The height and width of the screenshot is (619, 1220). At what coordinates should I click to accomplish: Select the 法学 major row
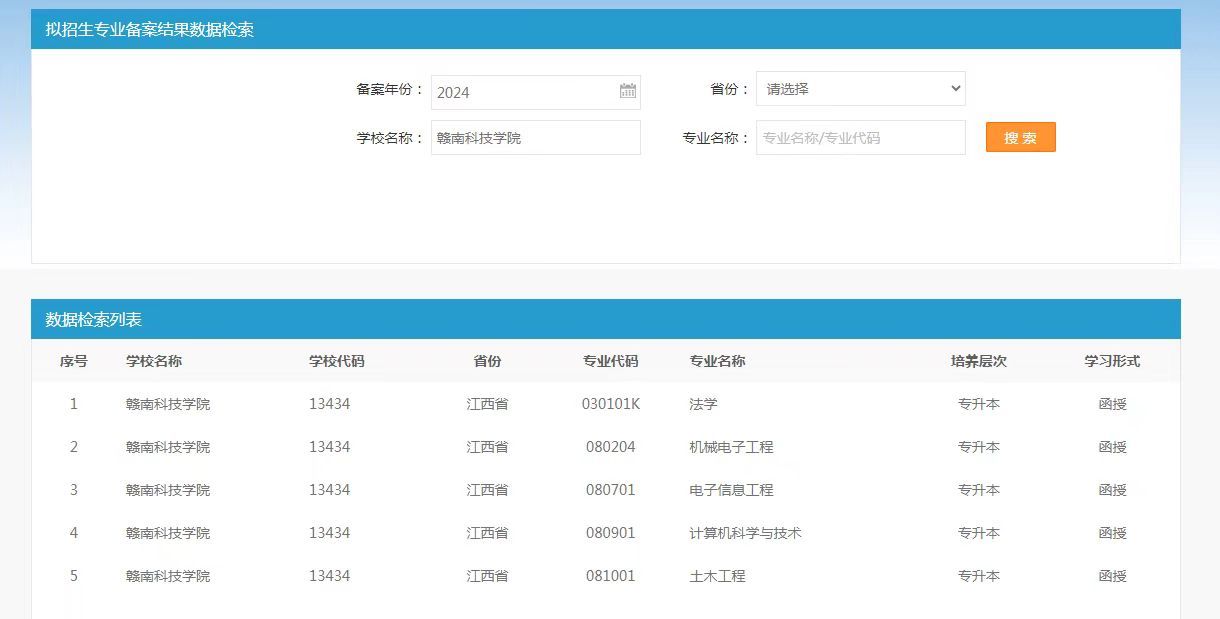(x=704, y=404)
